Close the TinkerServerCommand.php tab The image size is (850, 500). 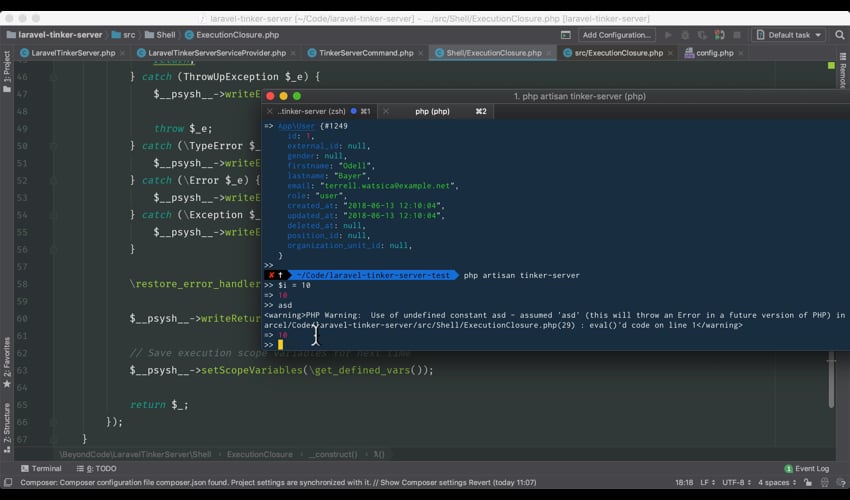tap(421, 53)
